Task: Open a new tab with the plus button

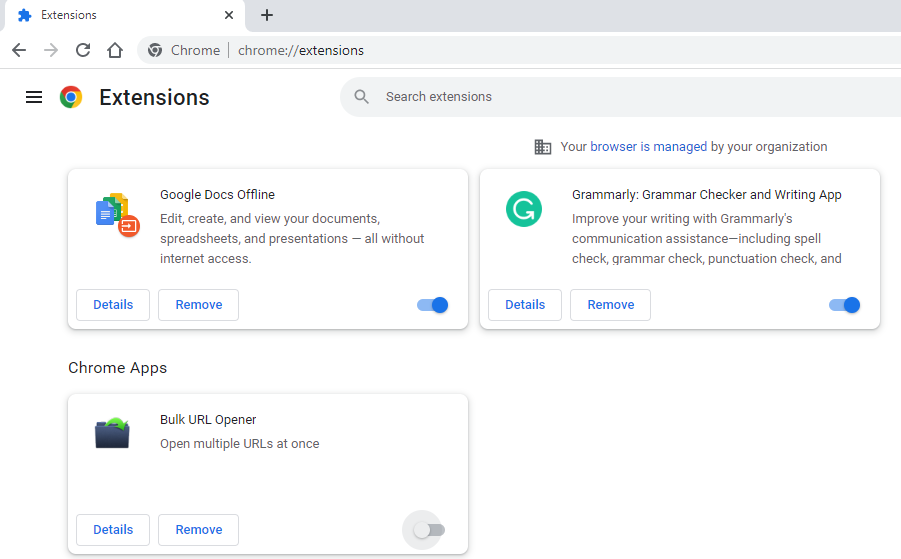Action: [267, 15]
